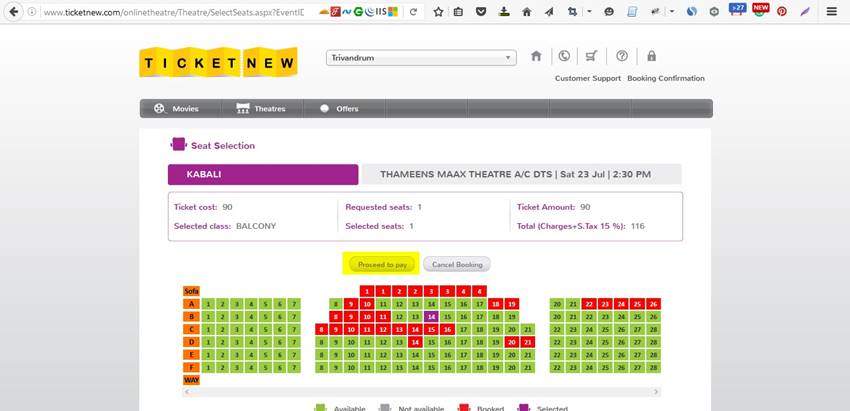Select seat 8 in row D
Image resolution: width=850 pixels, height=411 pixels.
[321, 342]
